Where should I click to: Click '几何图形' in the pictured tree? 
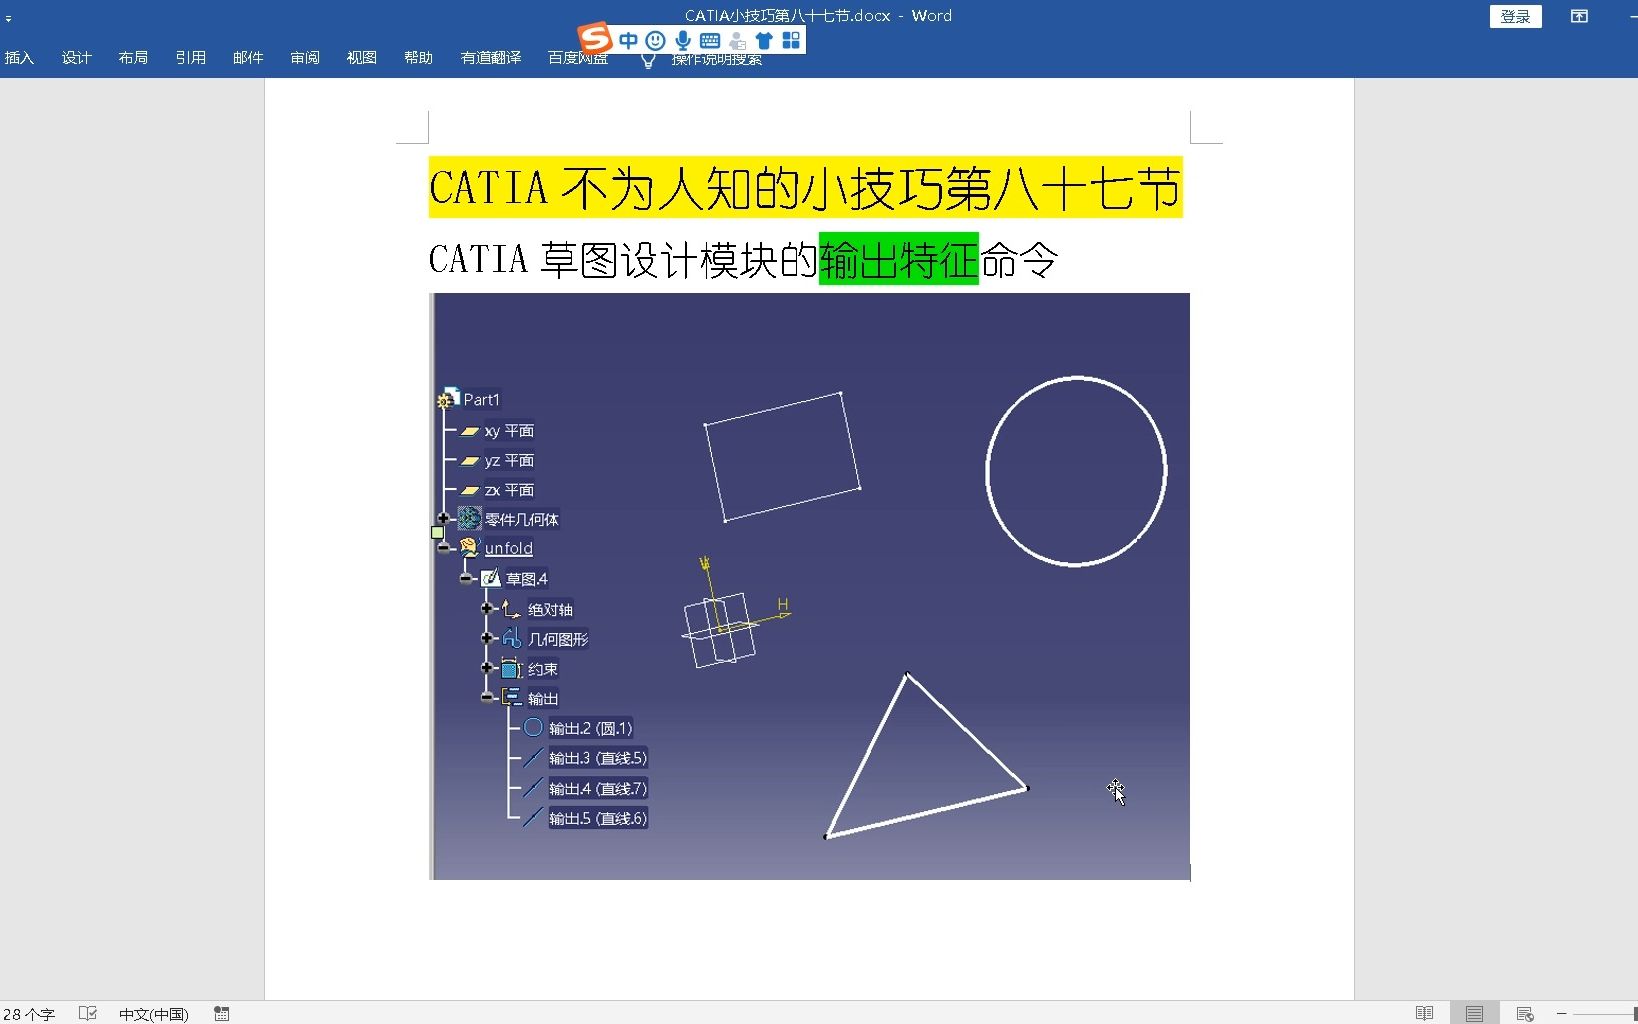coord(558,640)
